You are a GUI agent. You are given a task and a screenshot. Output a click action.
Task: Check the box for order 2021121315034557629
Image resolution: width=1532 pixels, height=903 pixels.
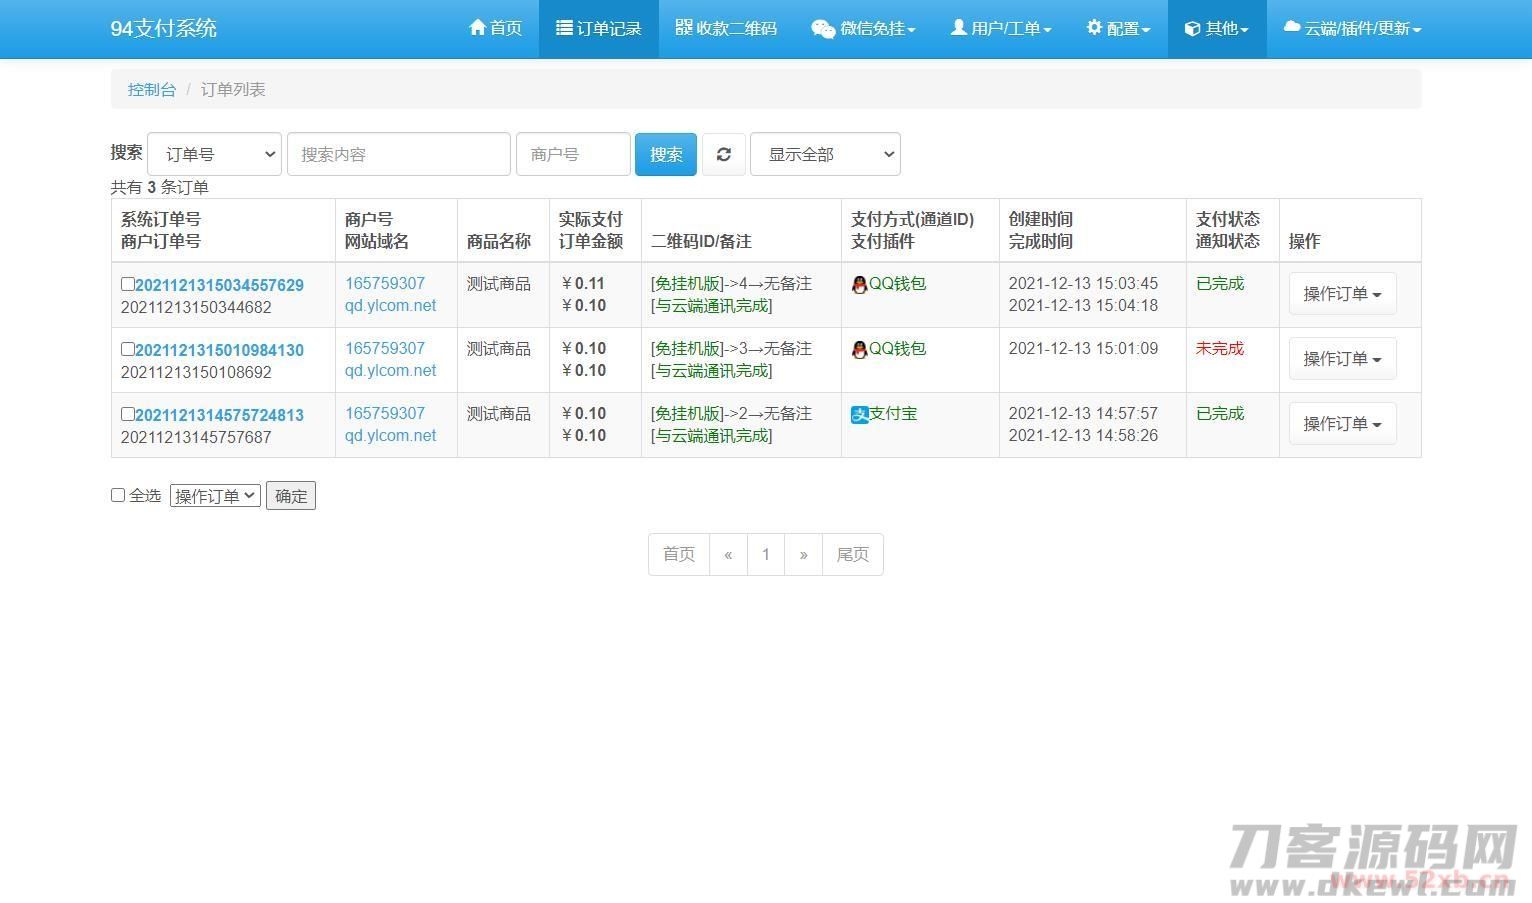pos(127,284)
